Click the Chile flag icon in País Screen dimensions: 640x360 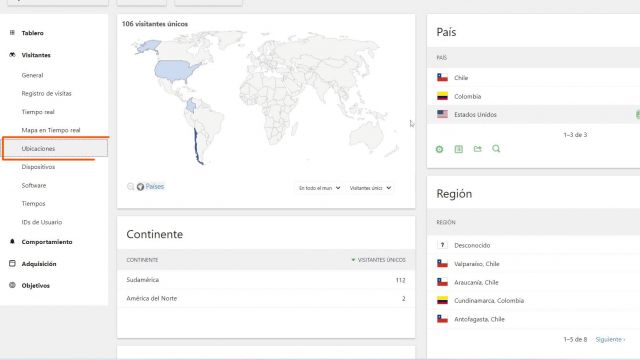point(442,78)
